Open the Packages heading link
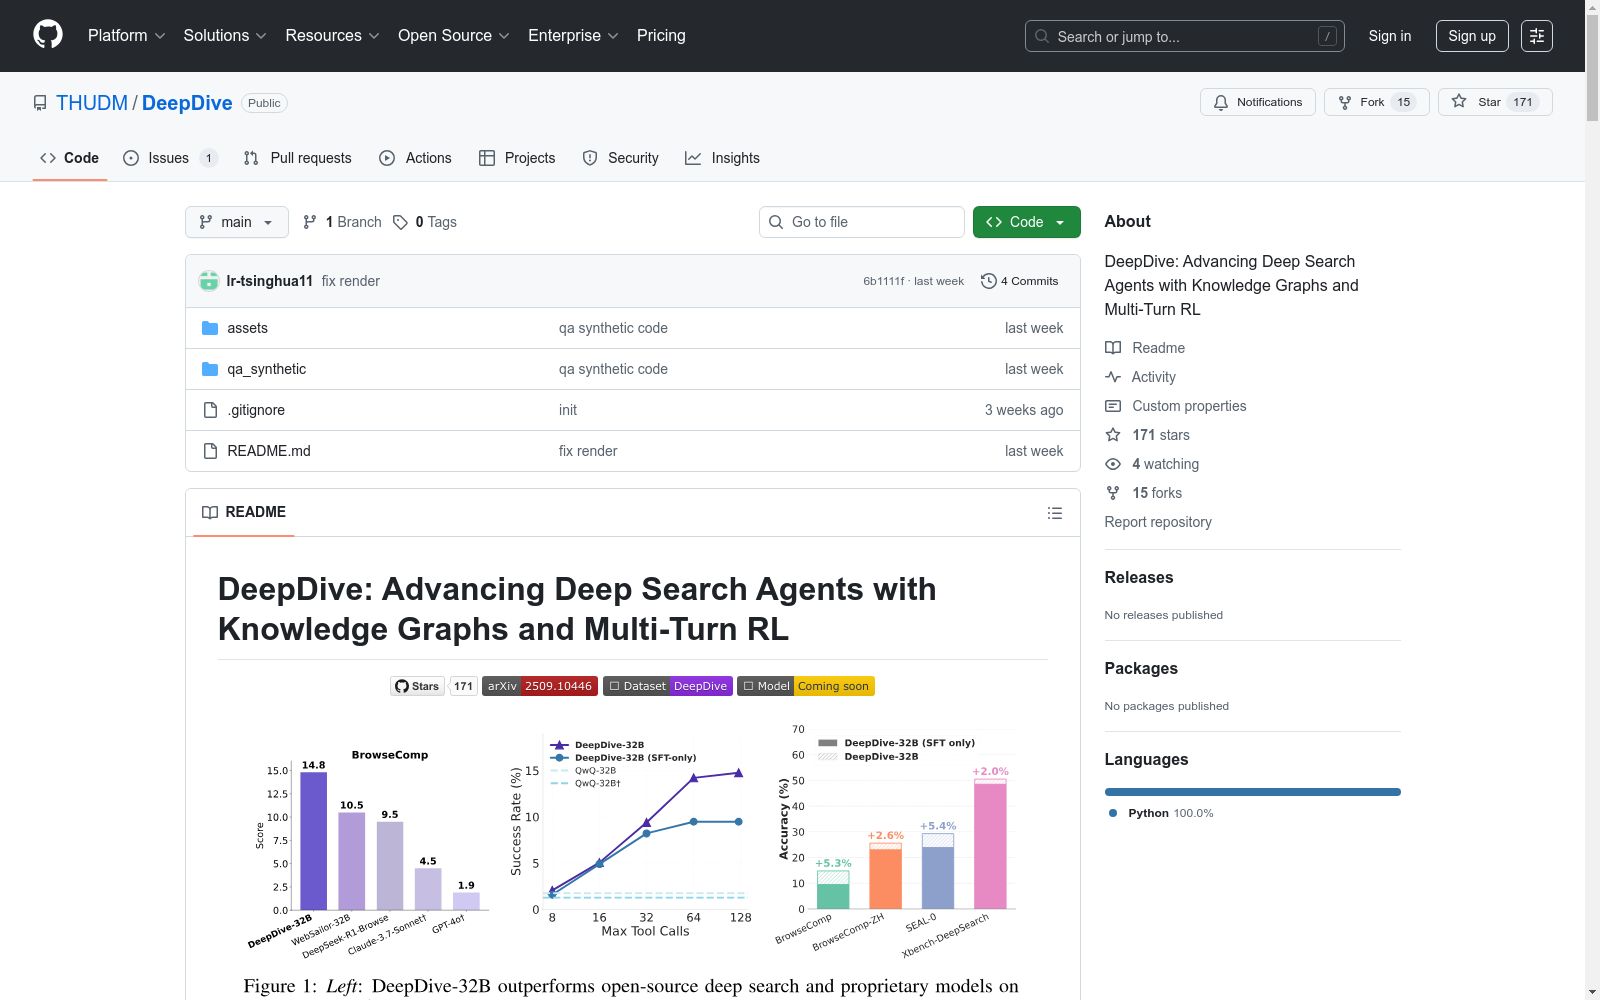Image resolution: width=1600 pixels, height=1000 pixels. click(x=1141, y=669)
